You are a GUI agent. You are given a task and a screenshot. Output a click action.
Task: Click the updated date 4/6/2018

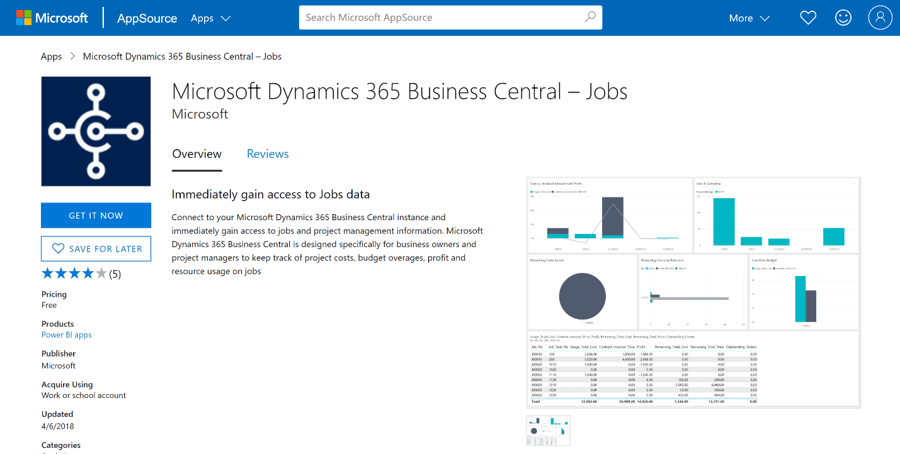pyautogui.click(x=57, y=426)
